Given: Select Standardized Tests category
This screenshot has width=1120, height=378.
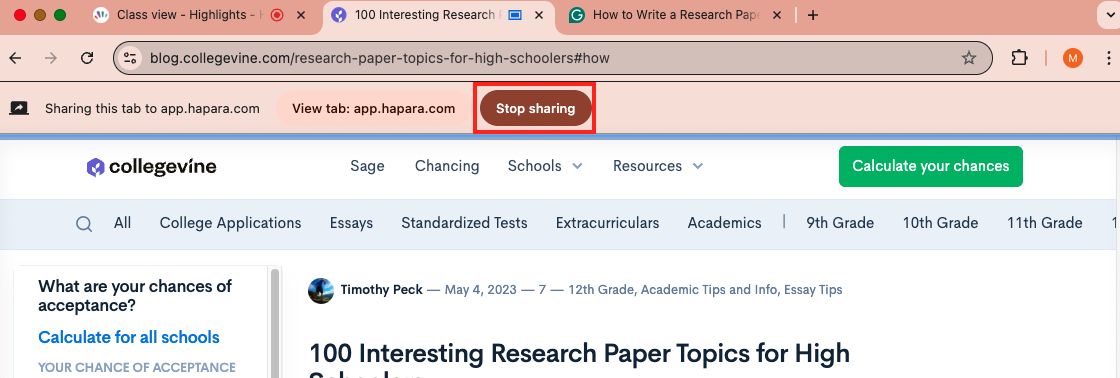Looking at the screenshot, I should coord(464,223).
